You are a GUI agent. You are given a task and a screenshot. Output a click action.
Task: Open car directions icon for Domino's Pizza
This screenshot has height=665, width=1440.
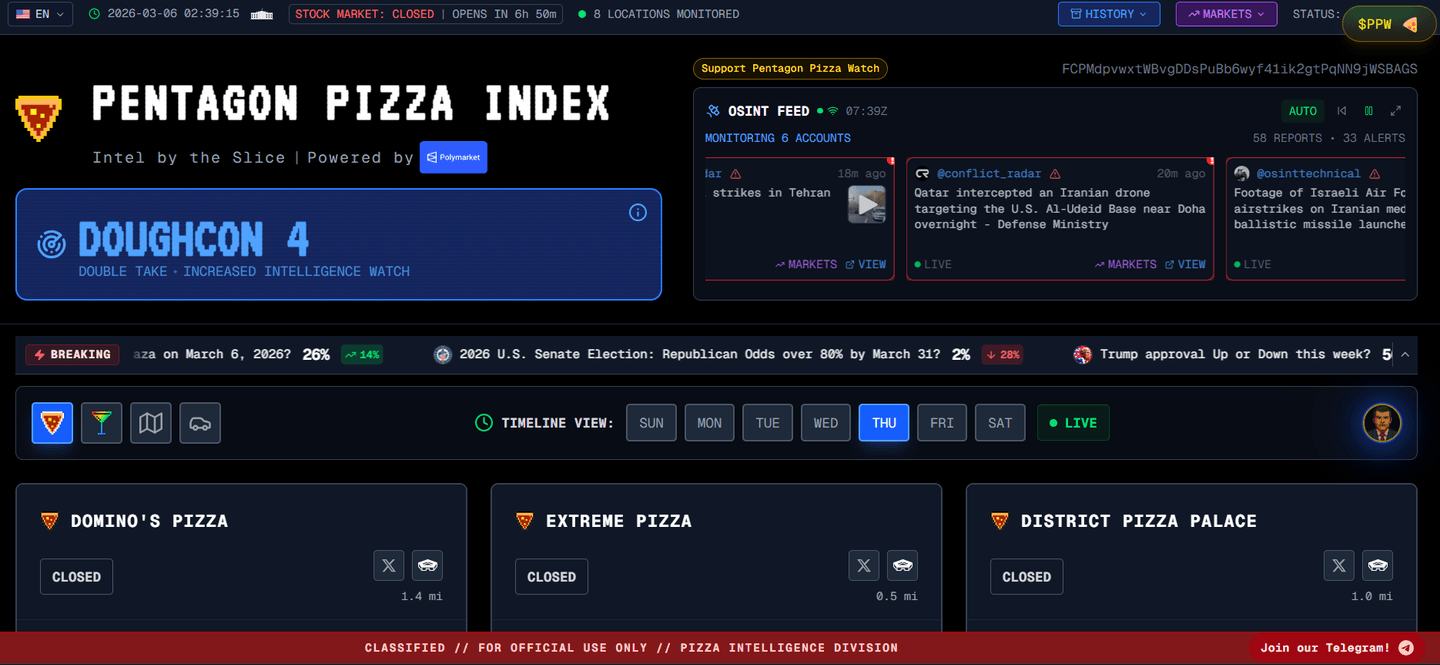pos(427,565)
